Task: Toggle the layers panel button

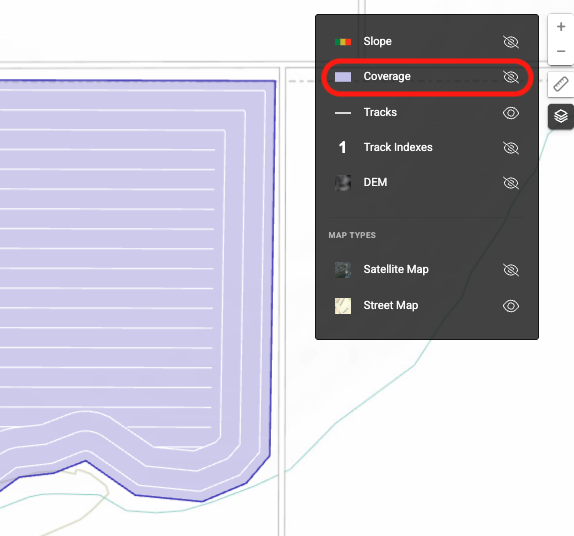Action: click(561, 116)
